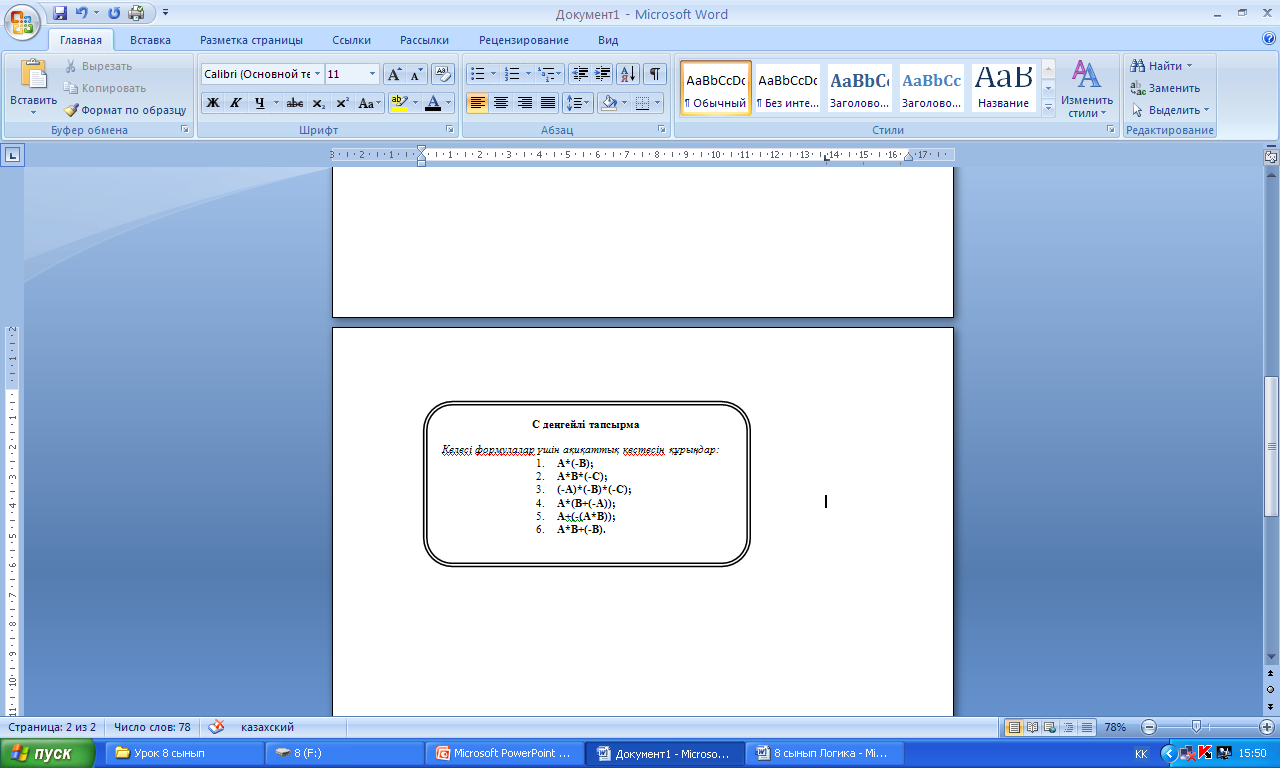Click the Superscript x² icon
The image size is (1280, 768).
(x=342, y=103)
